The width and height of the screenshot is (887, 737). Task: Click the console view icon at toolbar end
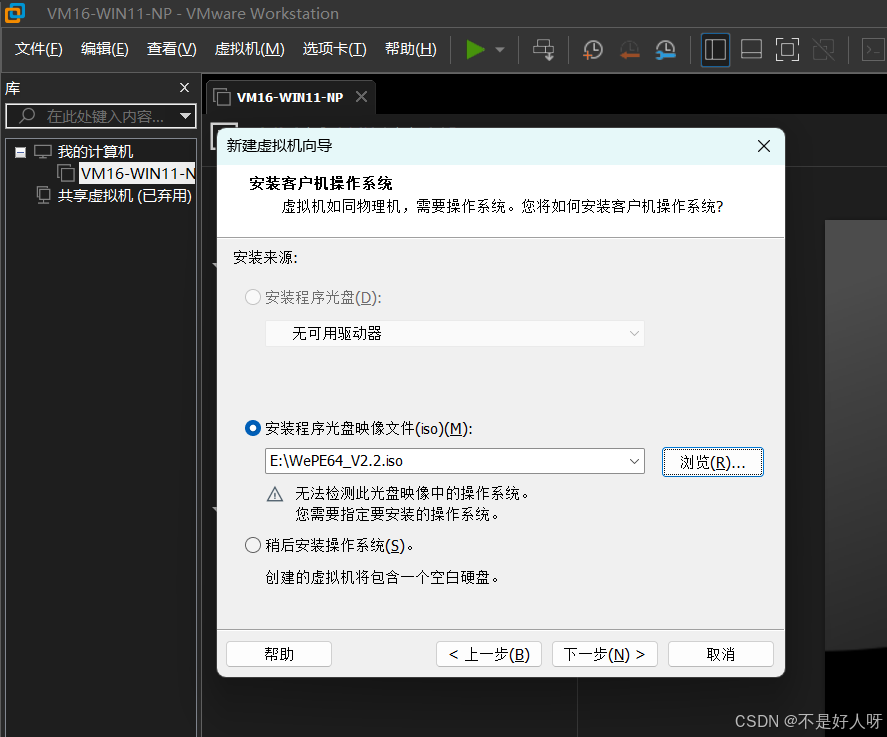click(x=873, y=50)
